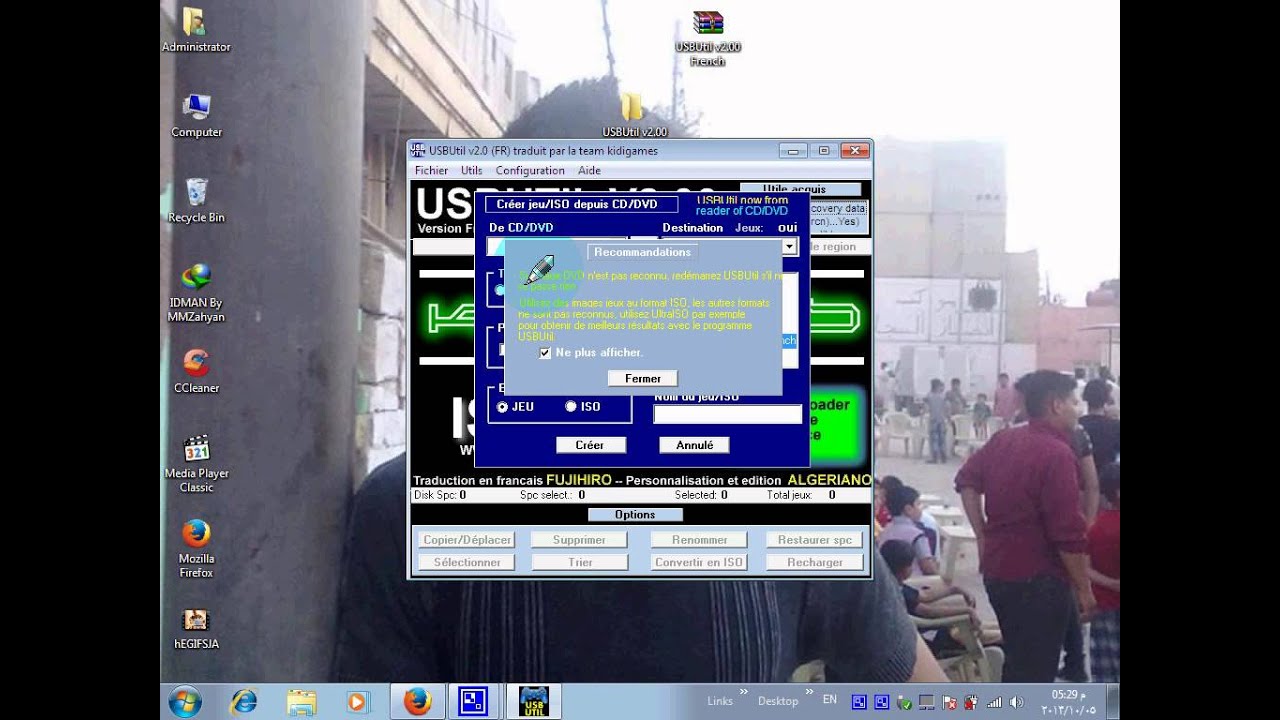
Task: Expand the Destination dropdown arrow
Action: point(789,246)
